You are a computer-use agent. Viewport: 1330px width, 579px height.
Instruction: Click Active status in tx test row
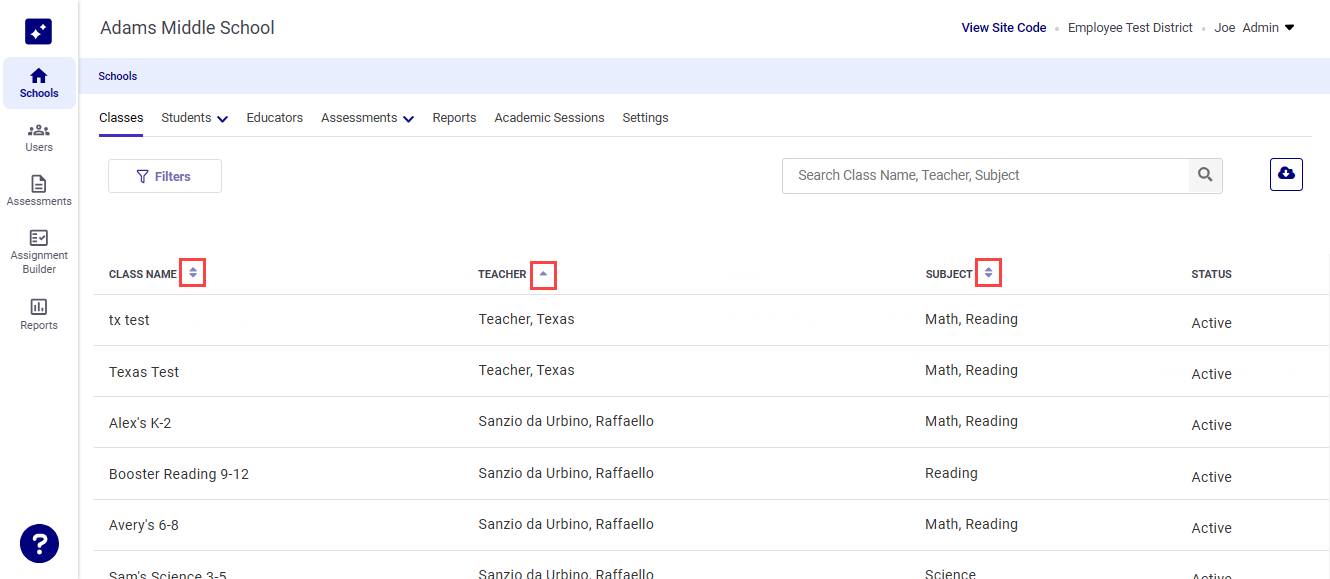tap(1211, 323)
